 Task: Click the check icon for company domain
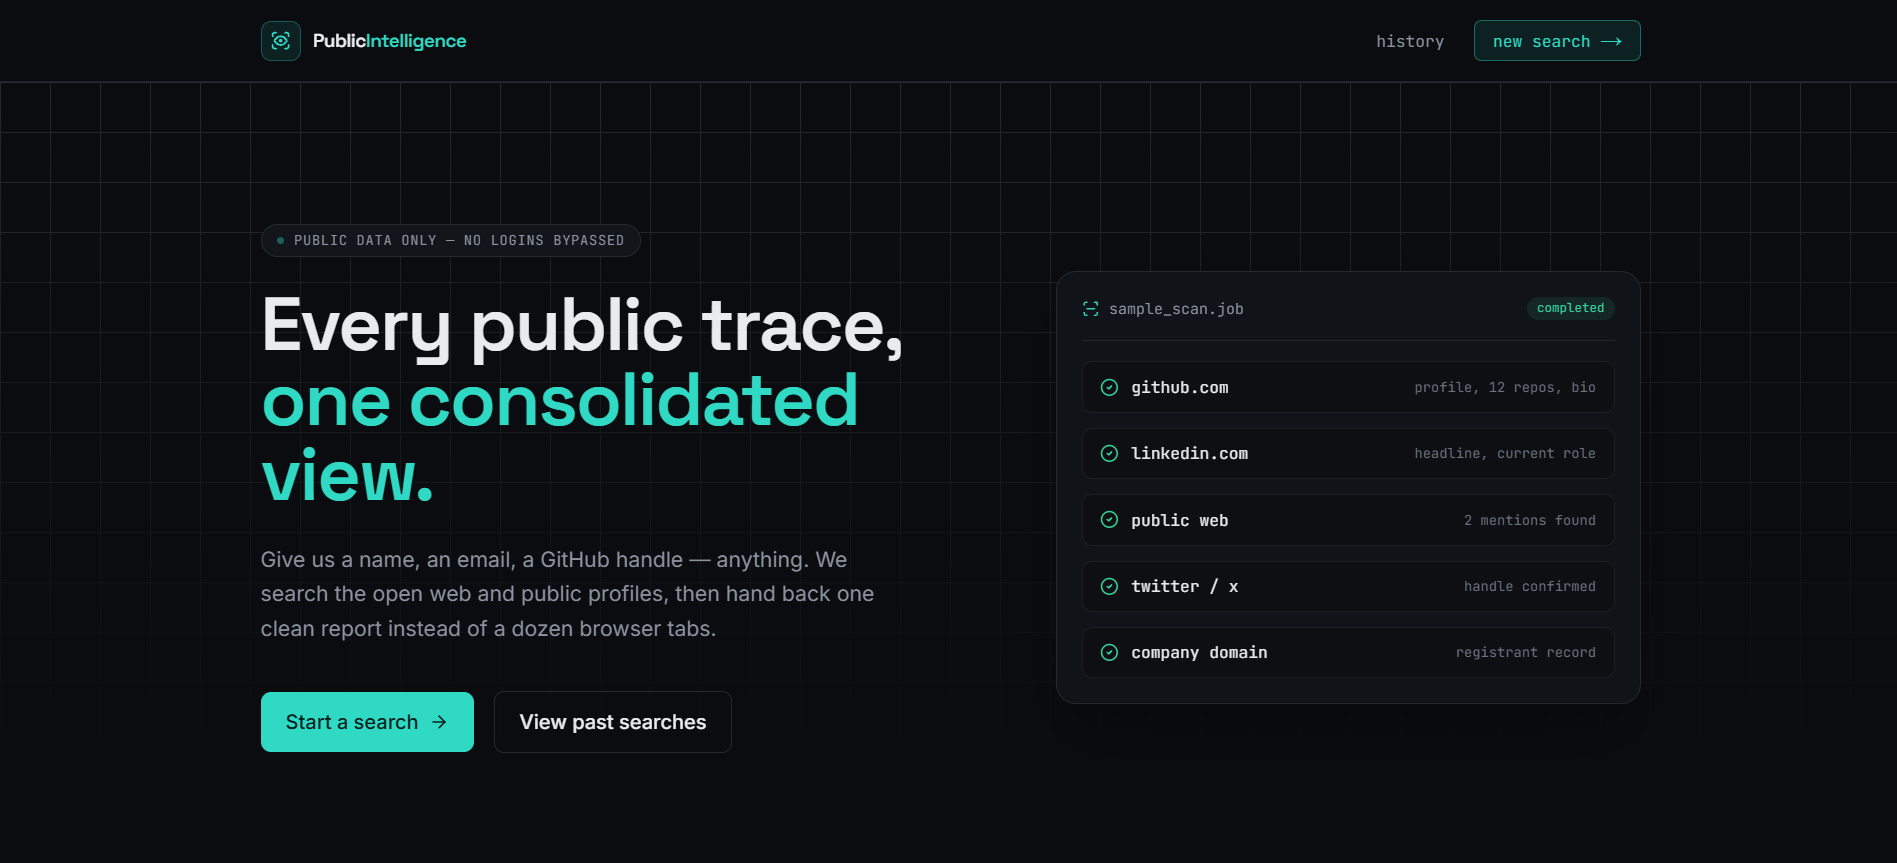[1109, 652]
